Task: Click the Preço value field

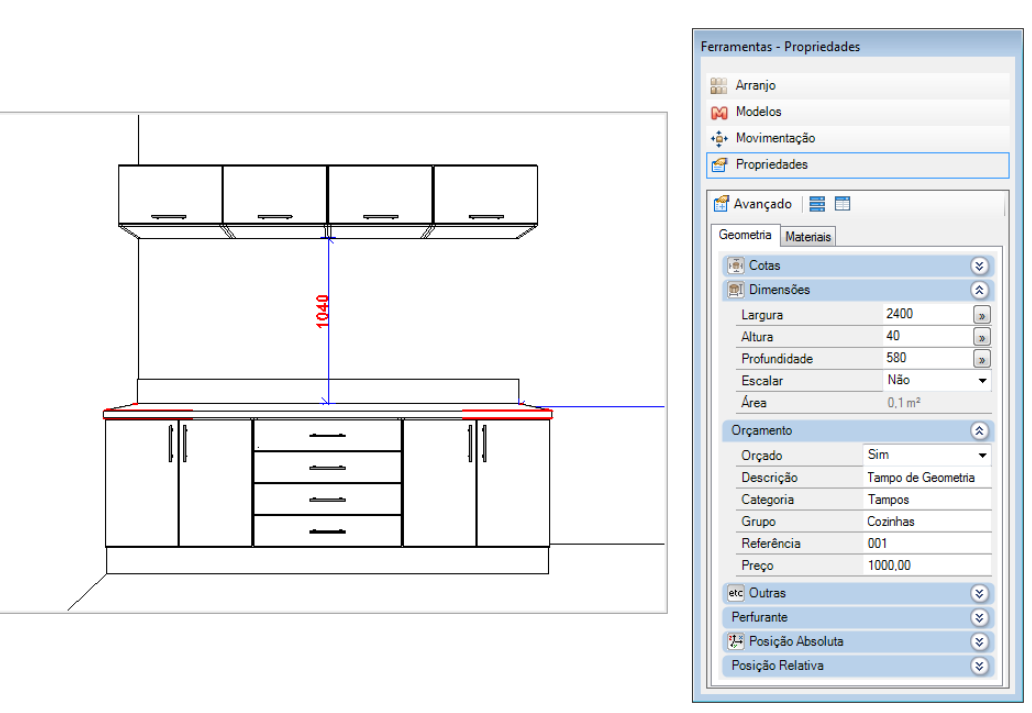Action: pyautogui.click(x=927, y=566)
